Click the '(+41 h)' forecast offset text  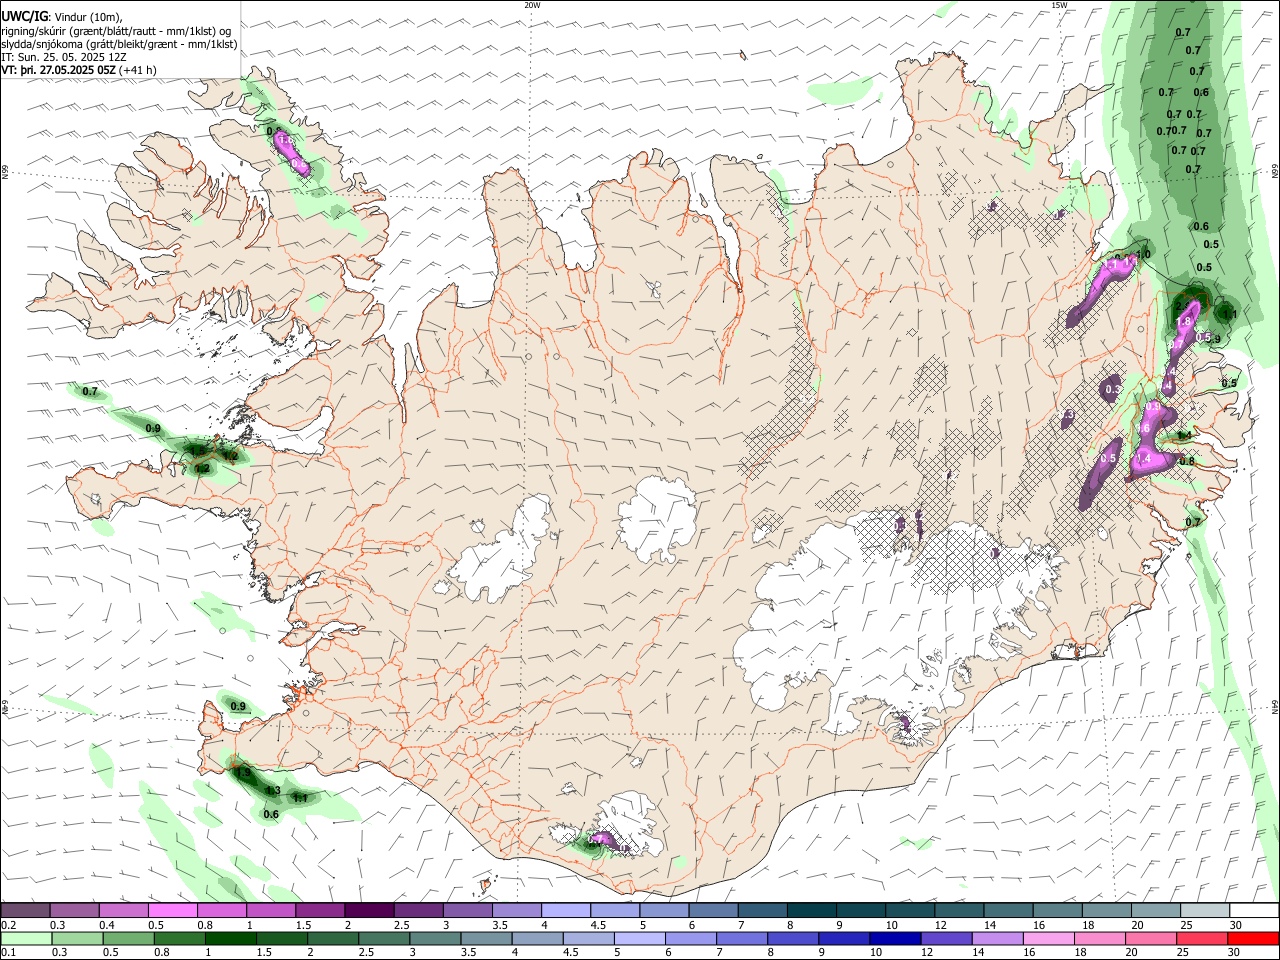click(138, 70)
